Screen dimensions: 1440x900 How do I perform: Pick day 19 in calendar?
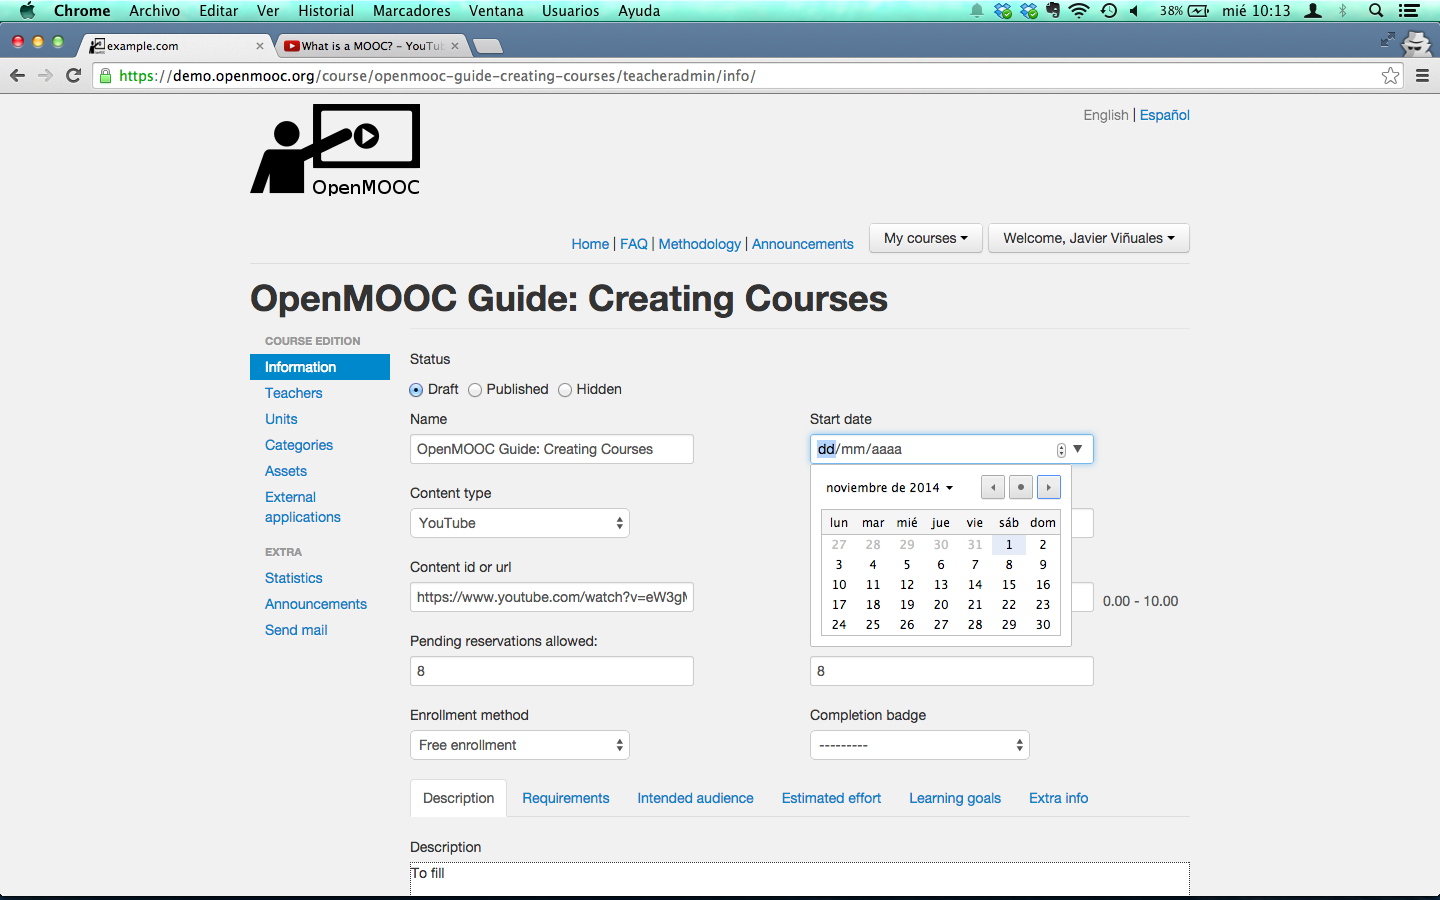(907, 605)
